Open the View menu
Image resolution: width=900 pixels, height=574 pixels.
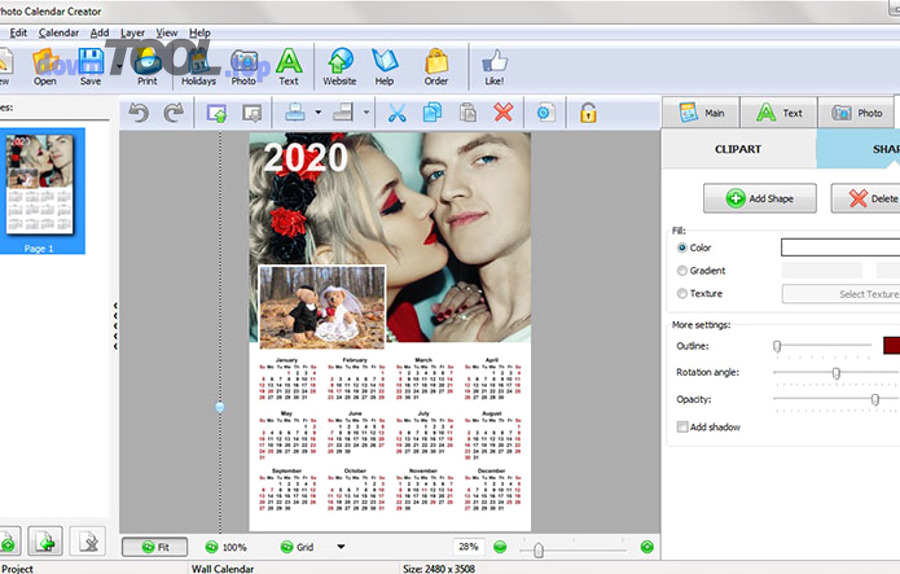coord(167,33)
